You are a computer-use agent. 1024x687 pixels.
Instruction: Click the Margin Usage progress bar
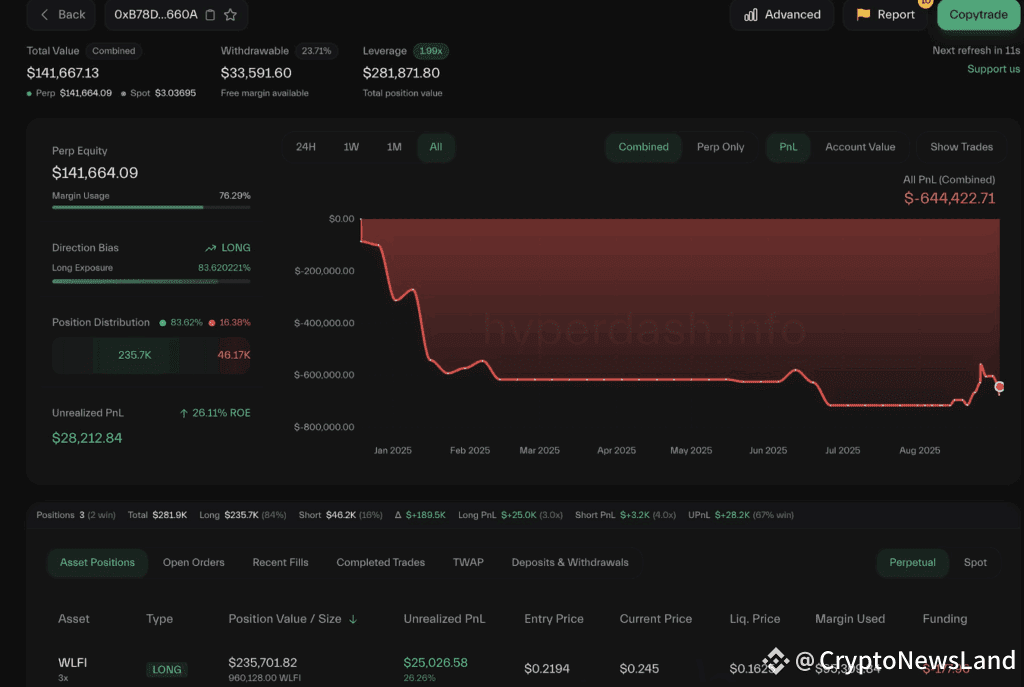pos(151,207)
